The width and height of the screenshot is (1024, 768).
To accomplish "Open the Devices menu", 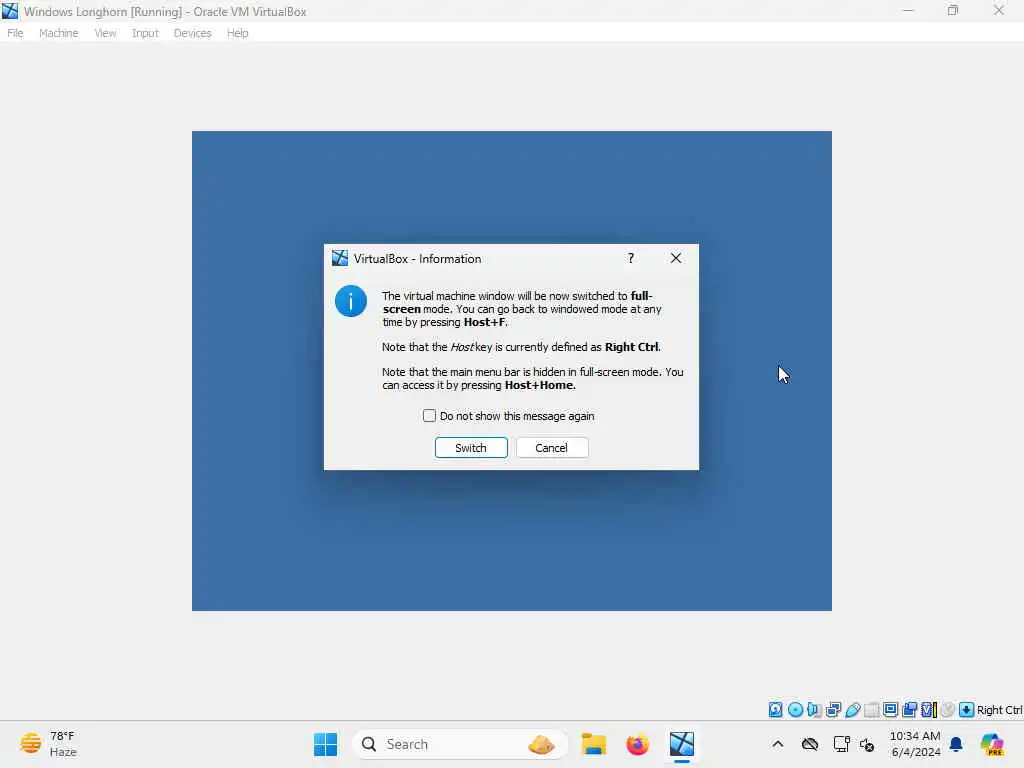I will [192, 33].
